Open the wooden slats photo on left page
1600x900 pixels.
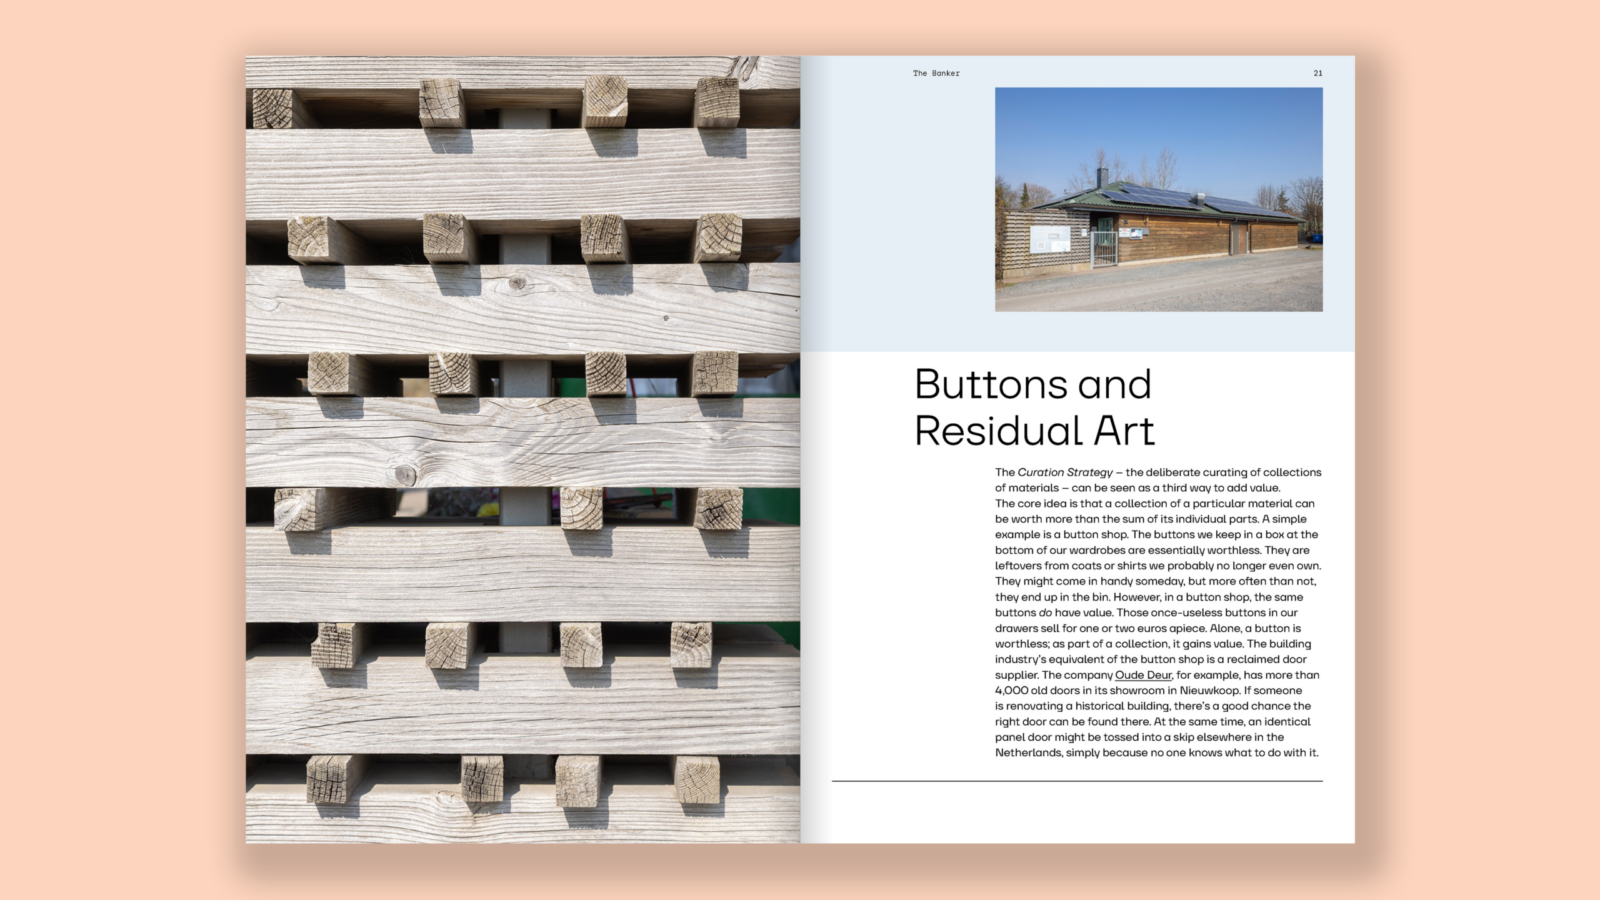tap(522, 449)
